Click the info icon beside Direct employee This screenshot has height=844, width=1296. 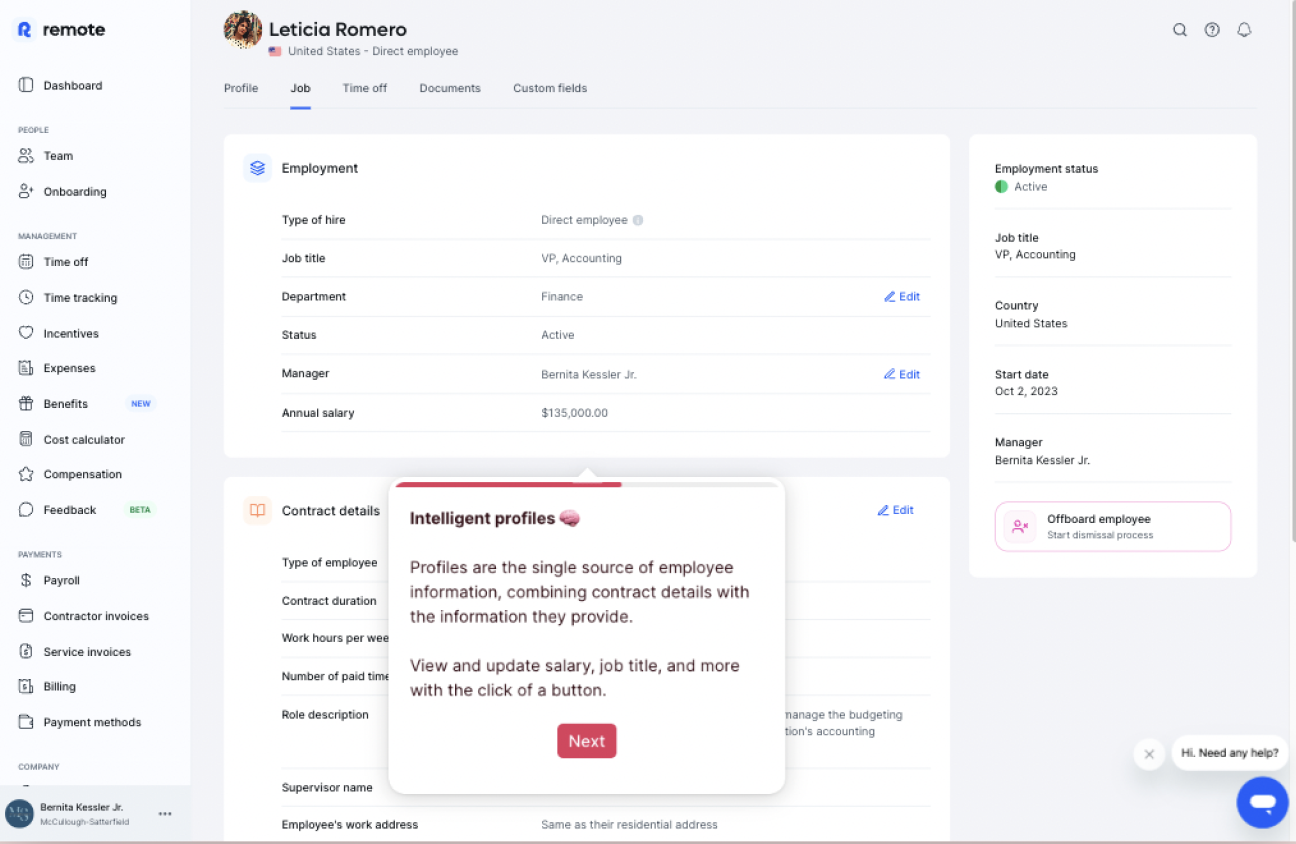(638, 220)
